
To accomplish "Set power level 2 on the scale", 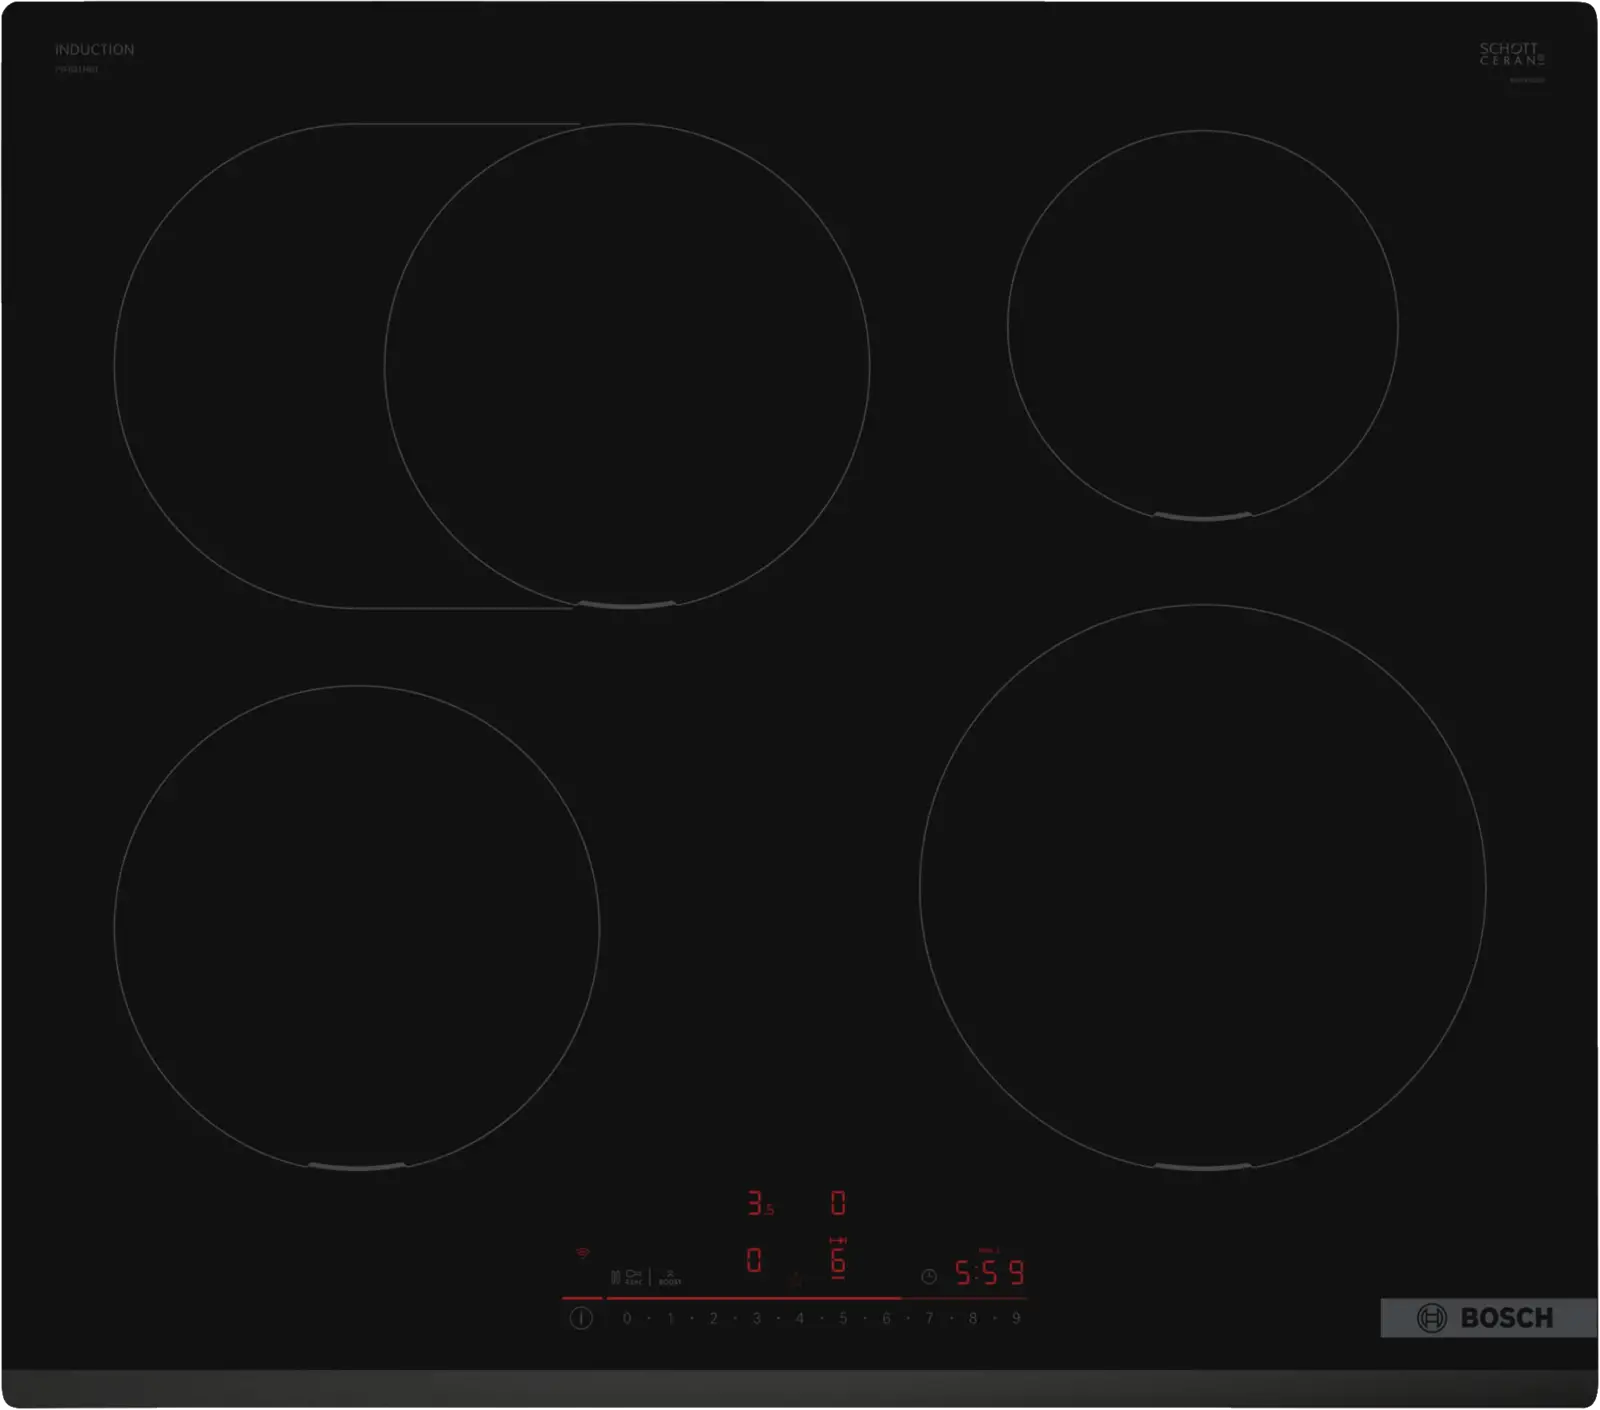I will tap(713, 1318).
